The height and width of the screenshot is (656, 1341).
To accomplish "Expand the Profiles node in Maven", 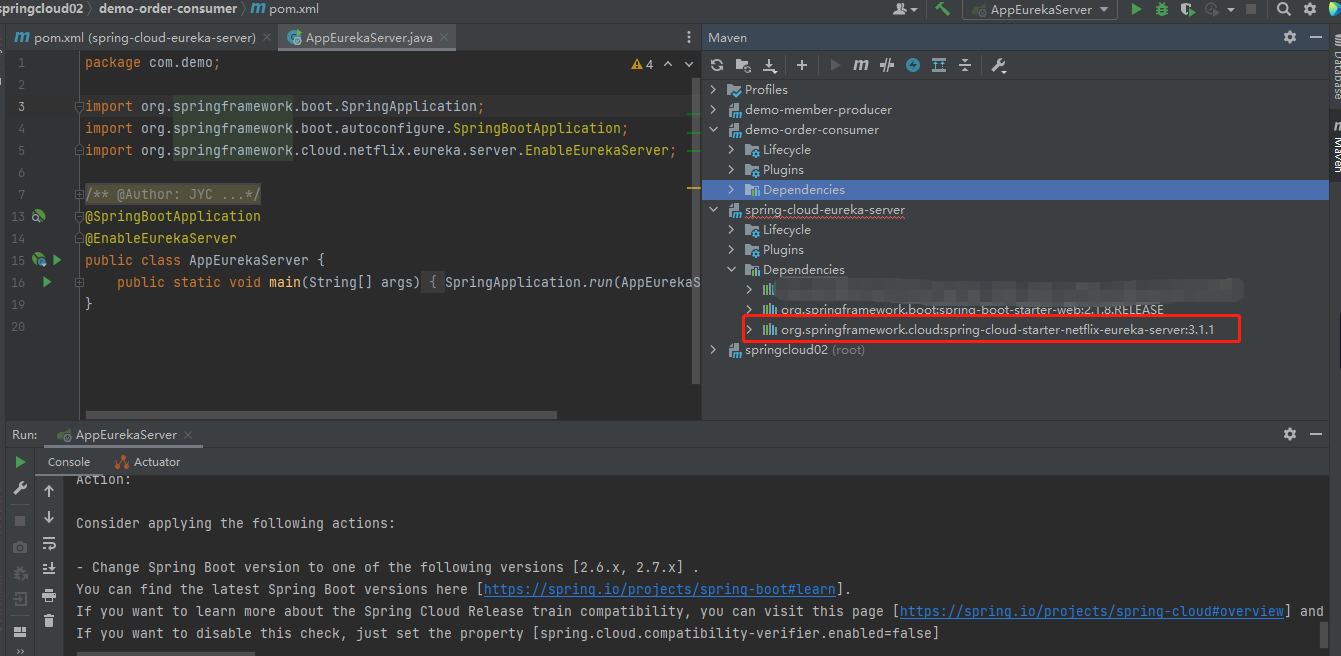I will (x=714, y=90).
